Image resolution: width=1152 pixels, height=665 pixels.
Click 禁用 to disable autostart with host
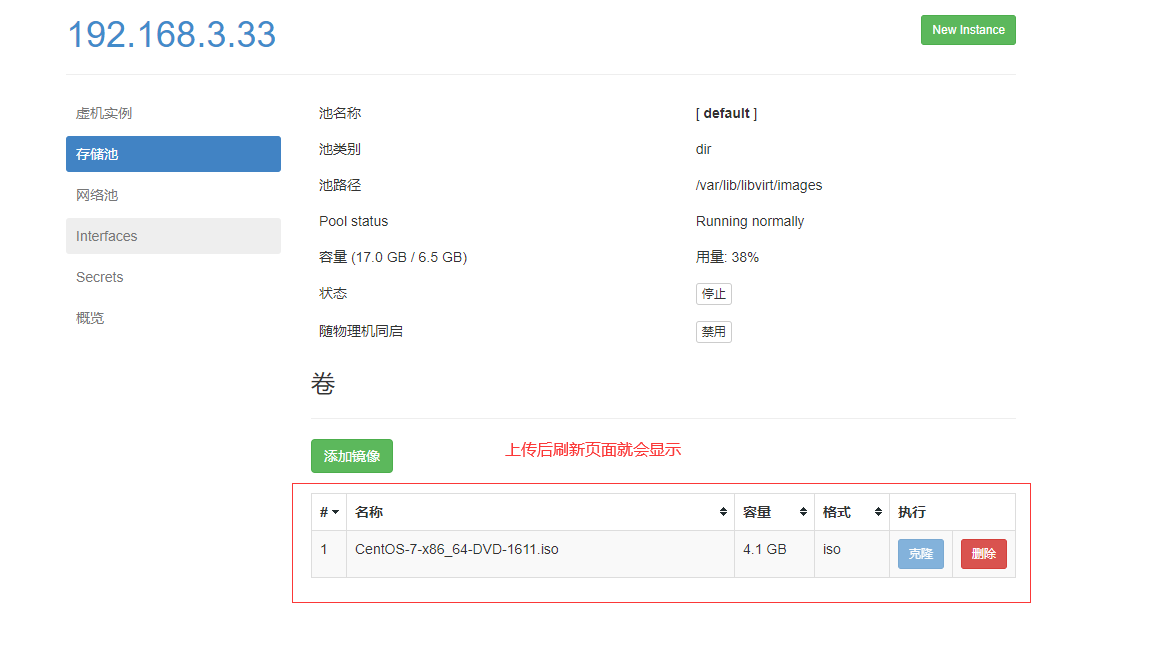(713, 332)
